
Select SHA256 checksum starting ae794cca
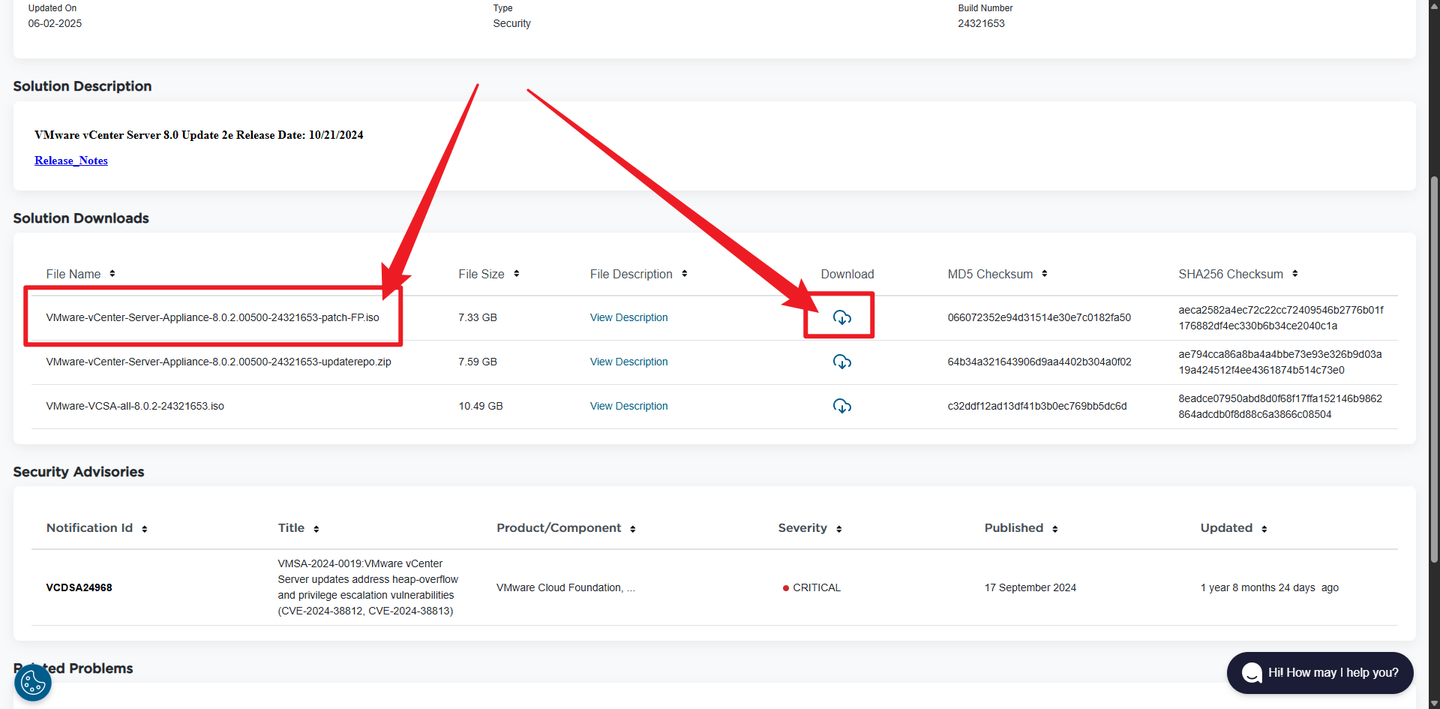click(x=1281, y=362)
